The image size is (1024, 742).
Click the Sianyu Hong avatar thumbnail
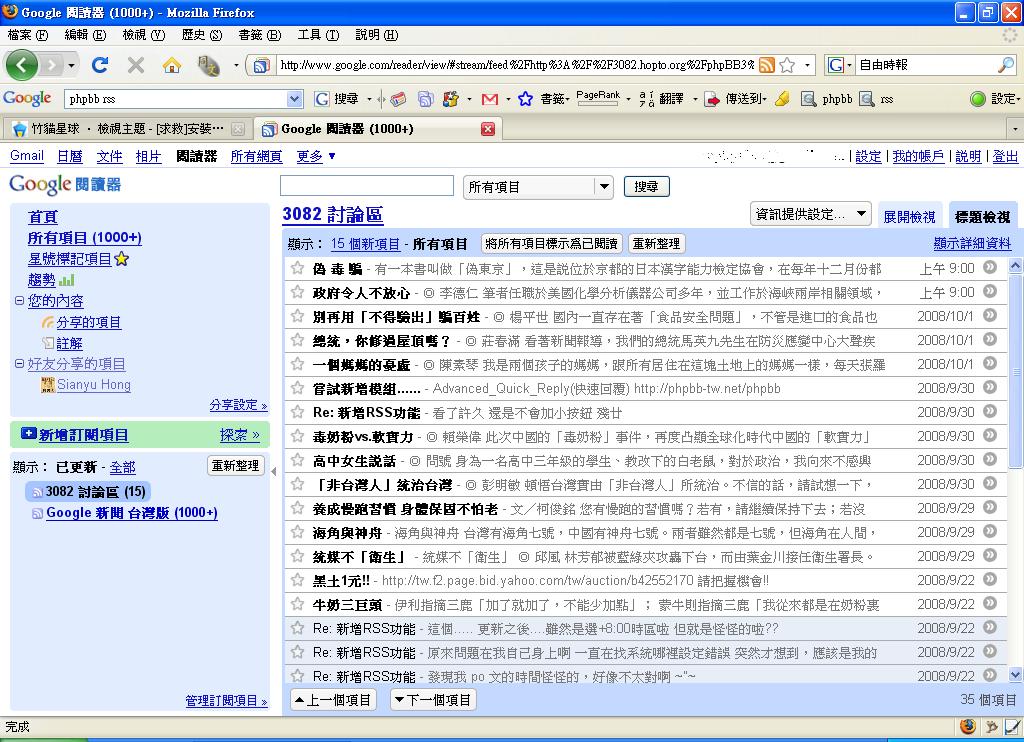(x=48, y=385)
